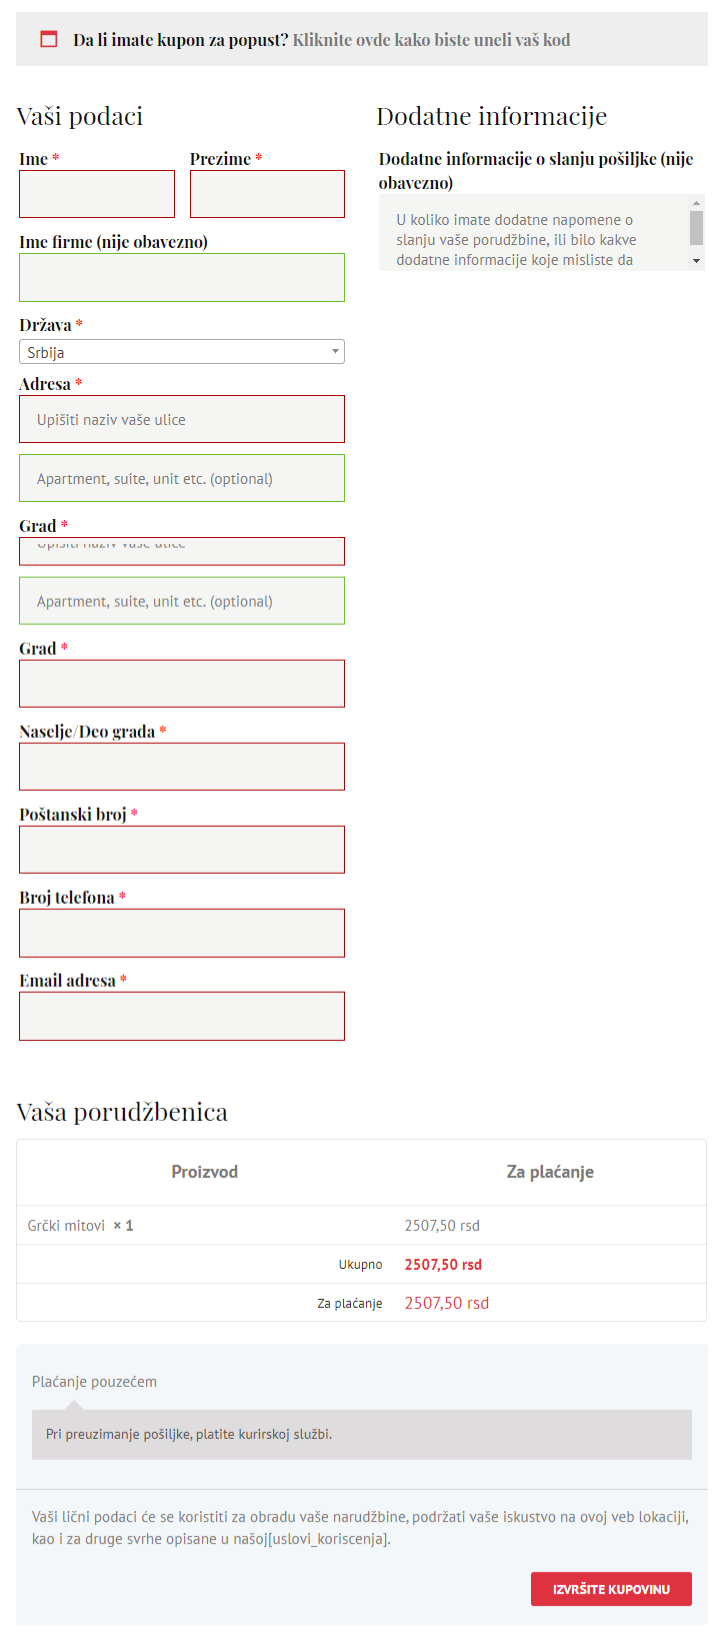
Task: Click the street address field under Adresa
Action: click(x=182, y=419)
